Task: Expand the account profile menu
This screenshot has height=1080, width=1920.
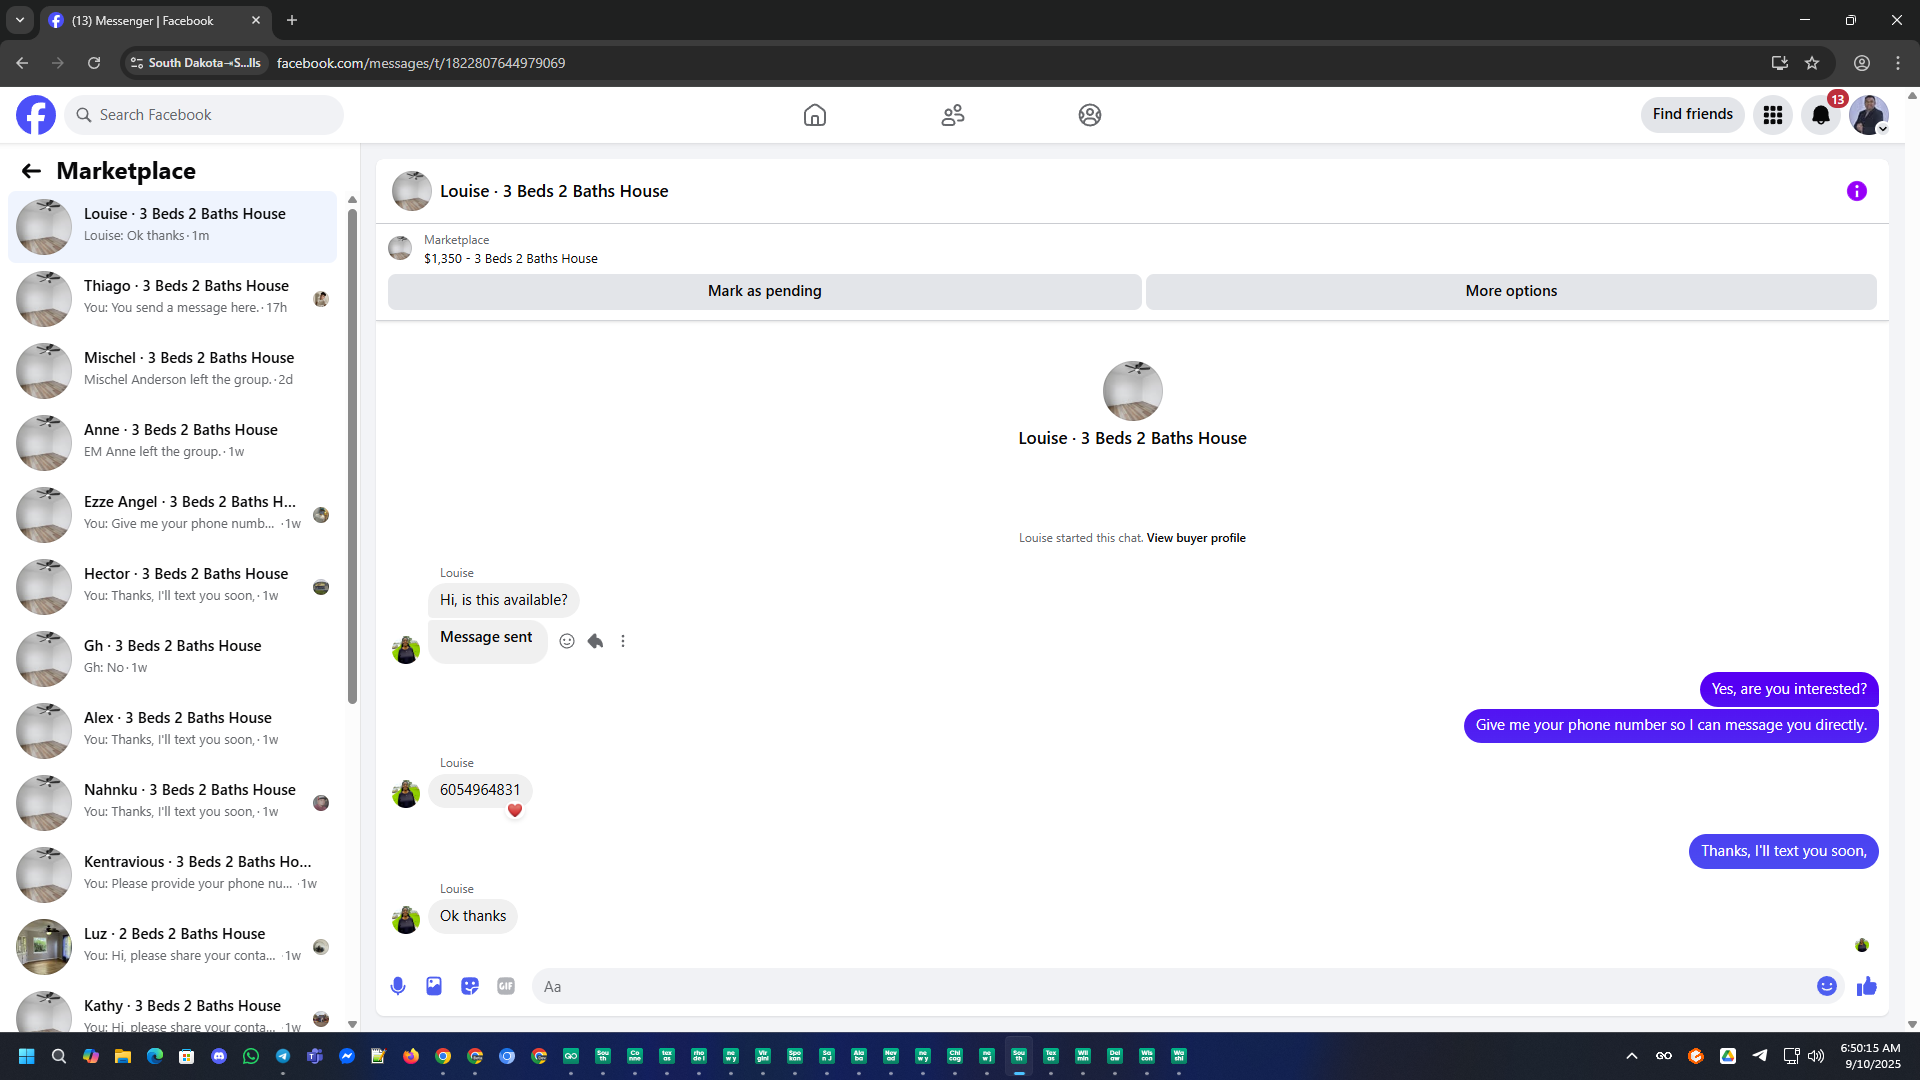Action: [x=1868, y=115]
